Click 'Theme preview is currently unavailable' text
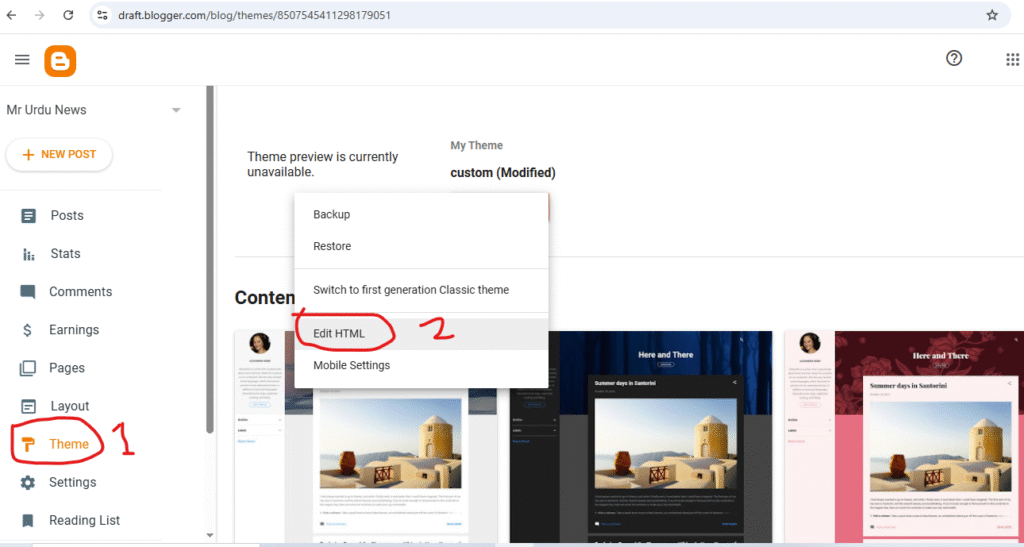Screen dimensions: 1024x547 click(323, 164)
